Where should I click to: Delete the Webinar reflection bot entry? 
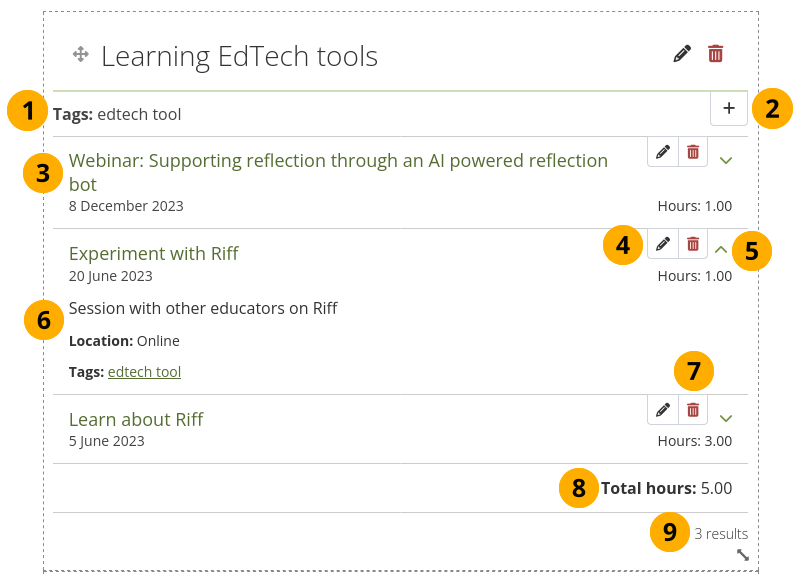[693, 152]
